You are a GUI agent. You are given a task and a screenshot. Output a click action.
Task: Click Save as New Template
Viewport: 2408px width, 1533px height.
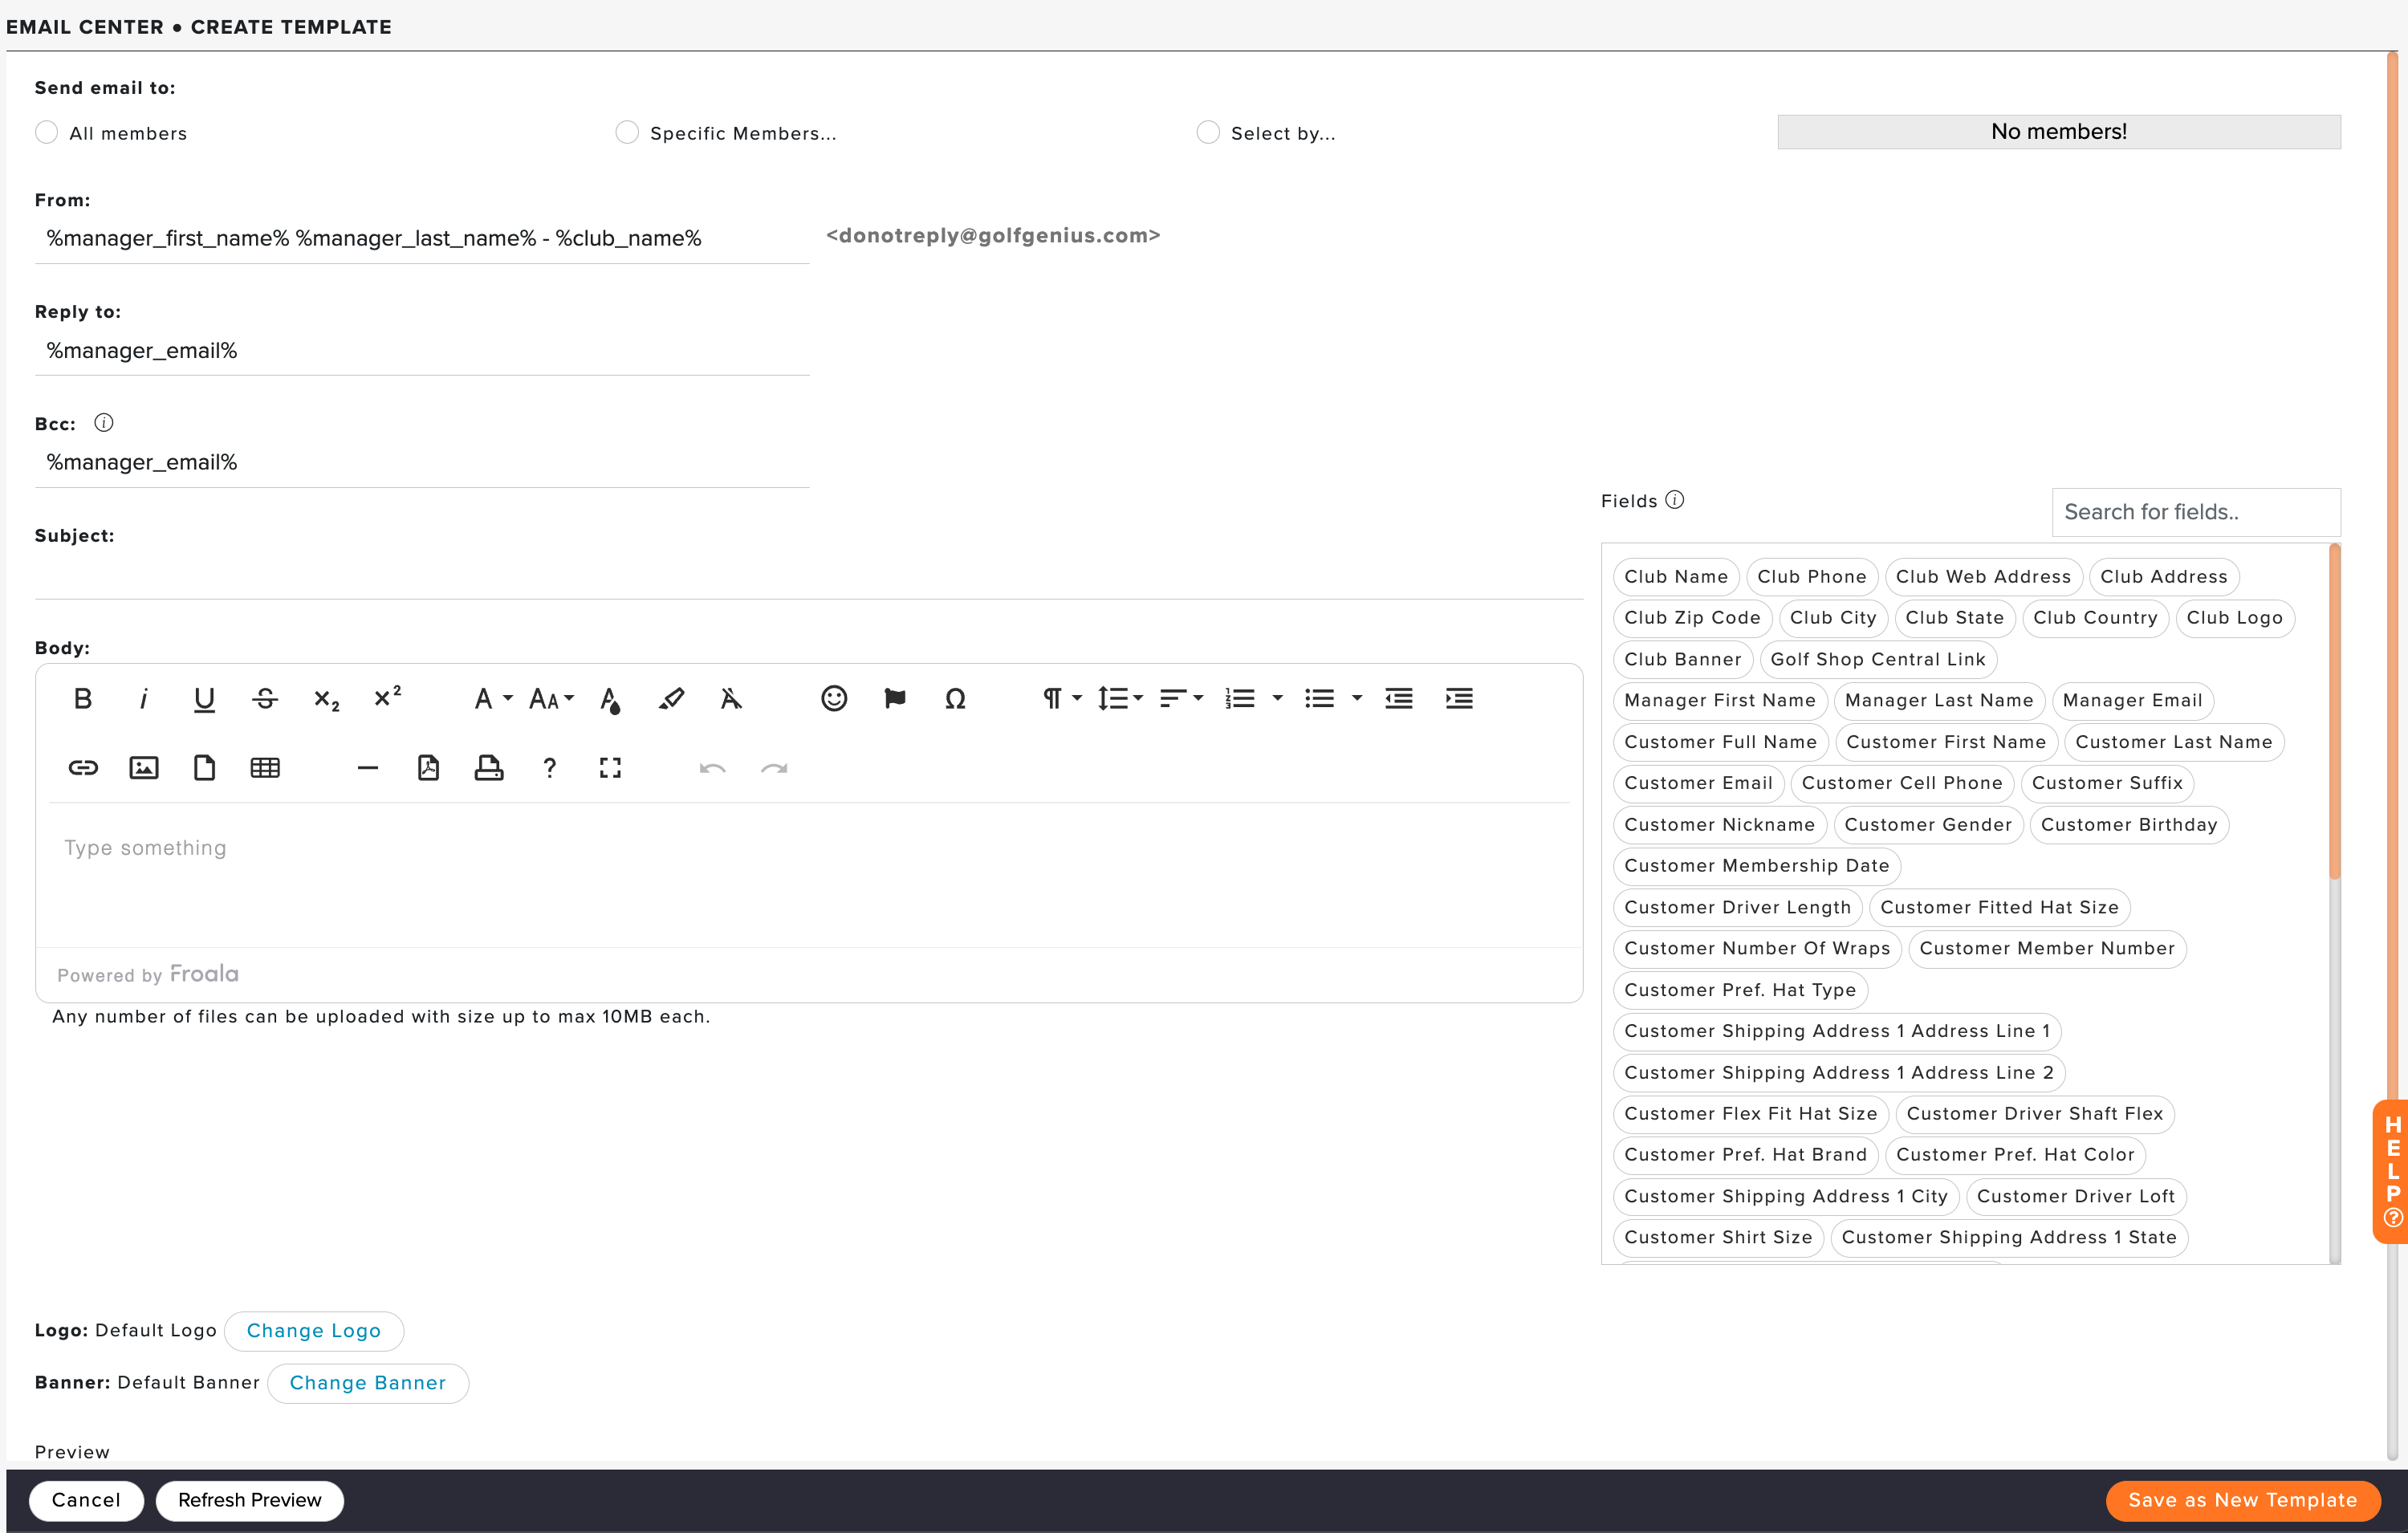(x=2243, y=1500)
